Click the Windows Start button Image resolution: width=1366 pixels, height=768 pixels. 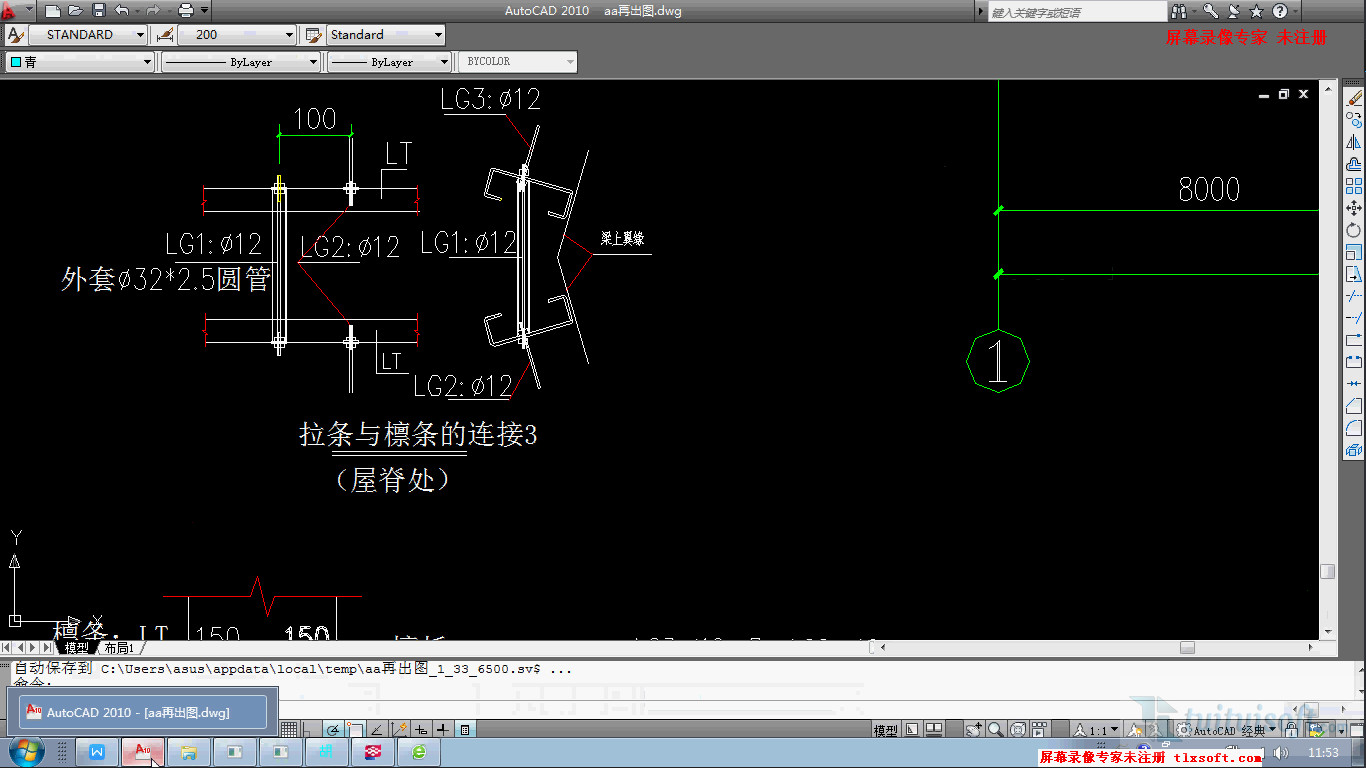coord(24,751)
